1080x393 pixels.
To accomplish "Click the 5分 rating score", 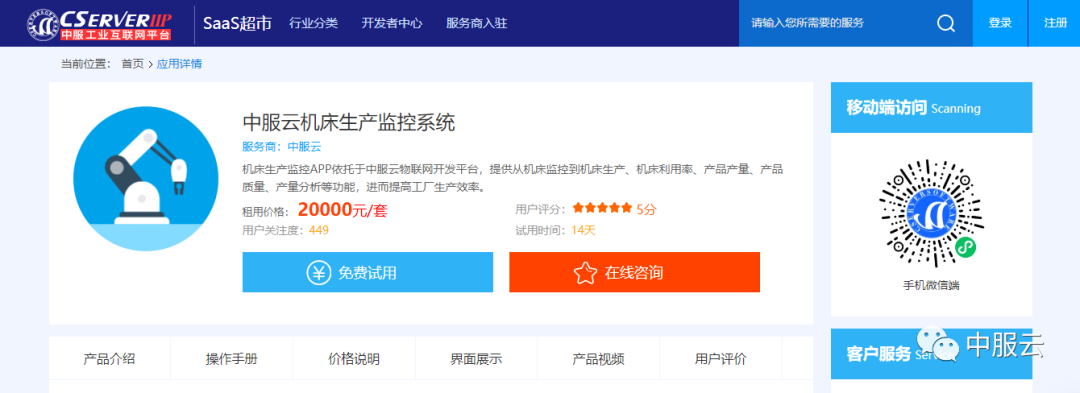I will point(646,209).
